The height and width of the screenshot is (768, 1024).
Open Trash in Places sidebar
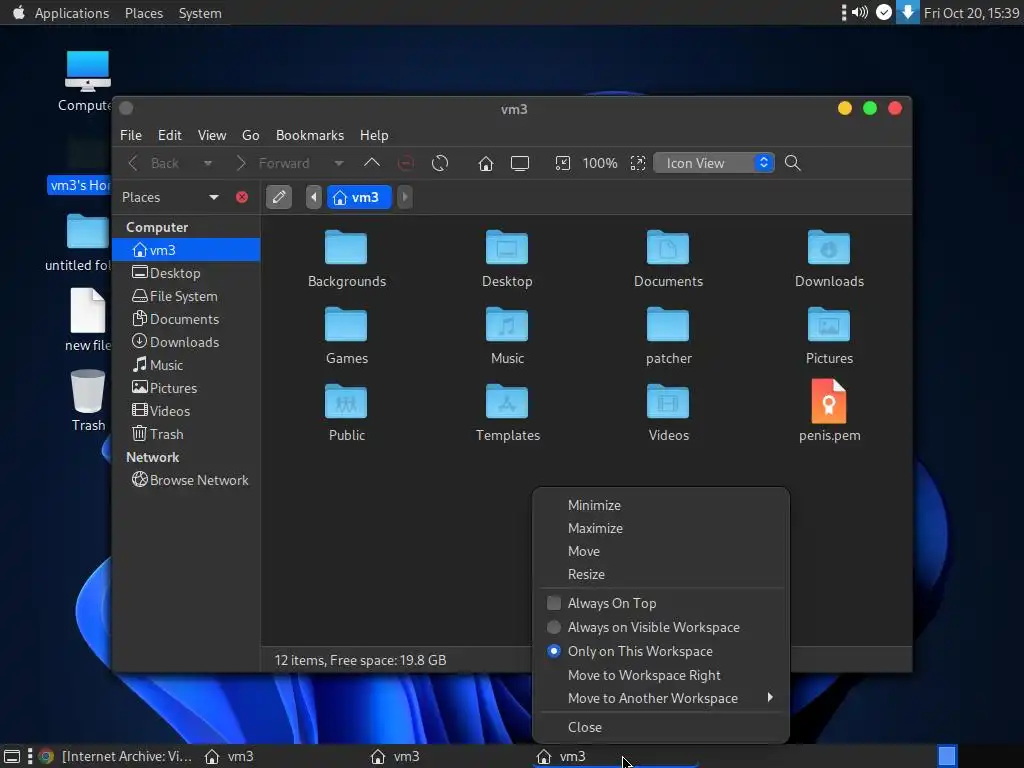click(x=186, y=434)
